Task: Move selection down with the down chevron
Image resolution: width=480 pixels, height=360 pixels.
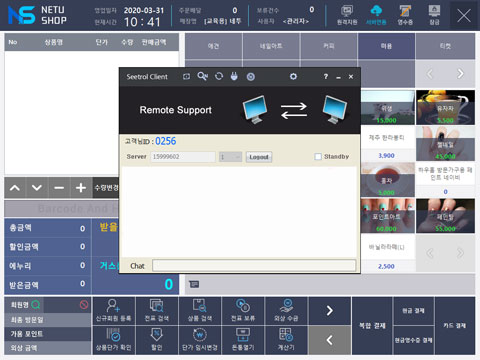Action: coord(37,188)
